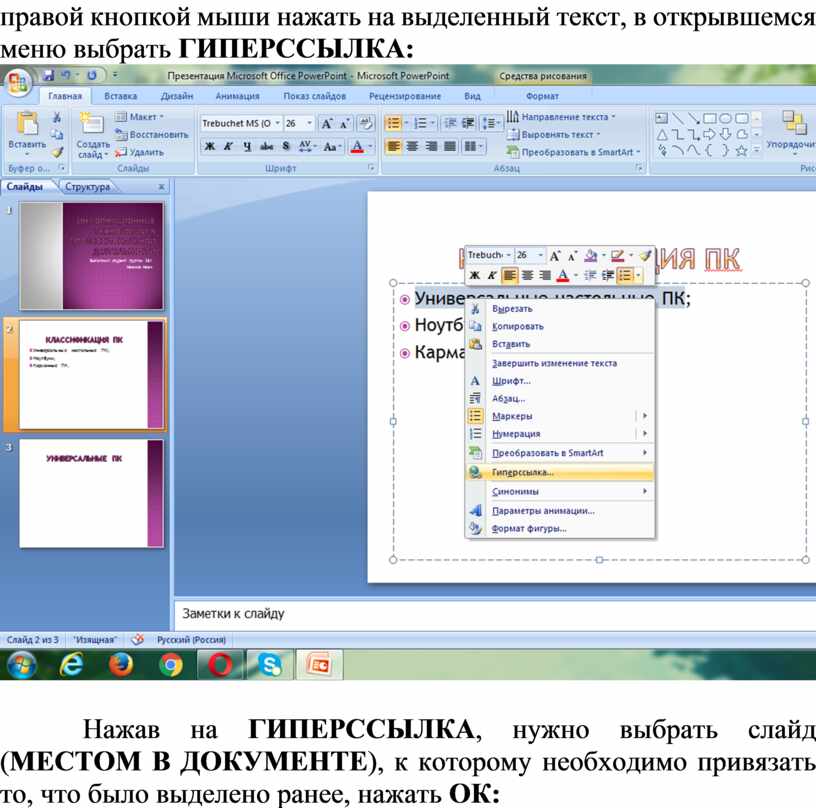
Task: Open Skype from taskbar
Action: [x=270, y=665]
